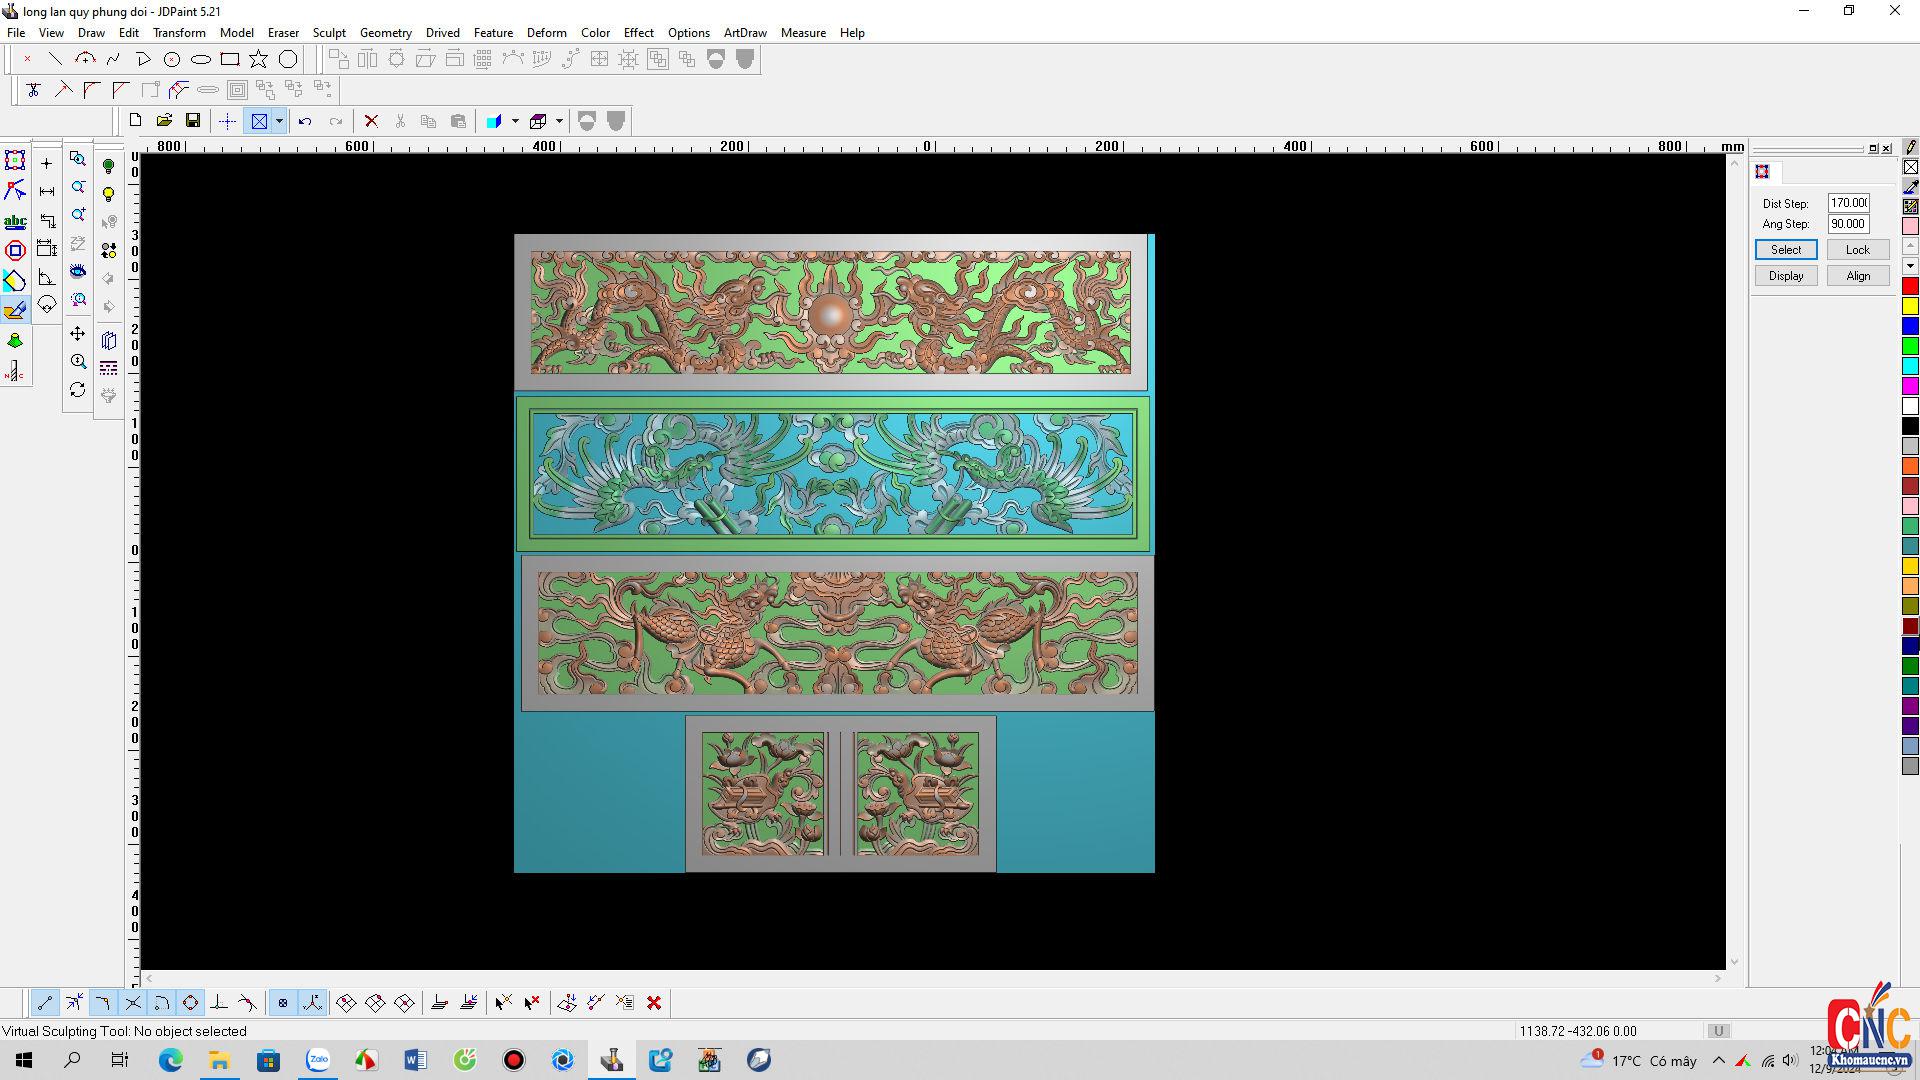
Task: Save file with floppy disk icon
Action: (193, 121)
